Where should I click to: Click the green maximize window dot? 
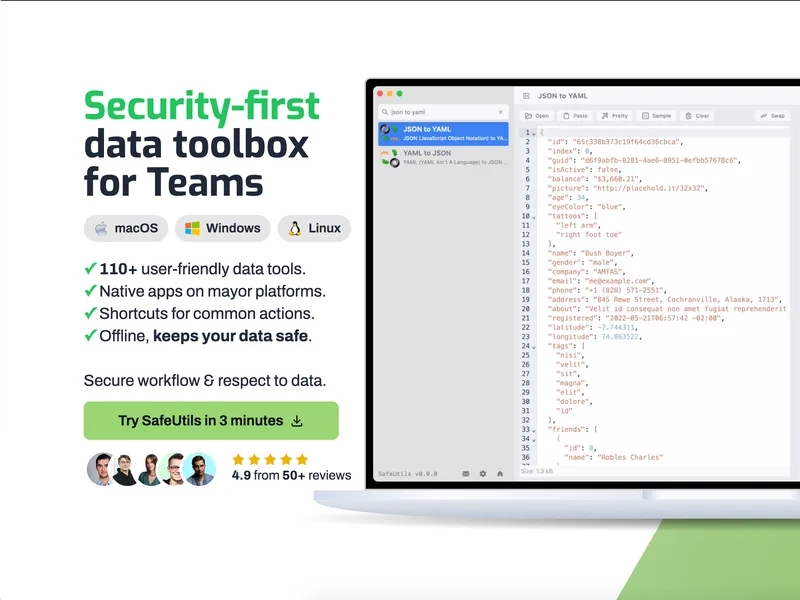coord(399,93)
